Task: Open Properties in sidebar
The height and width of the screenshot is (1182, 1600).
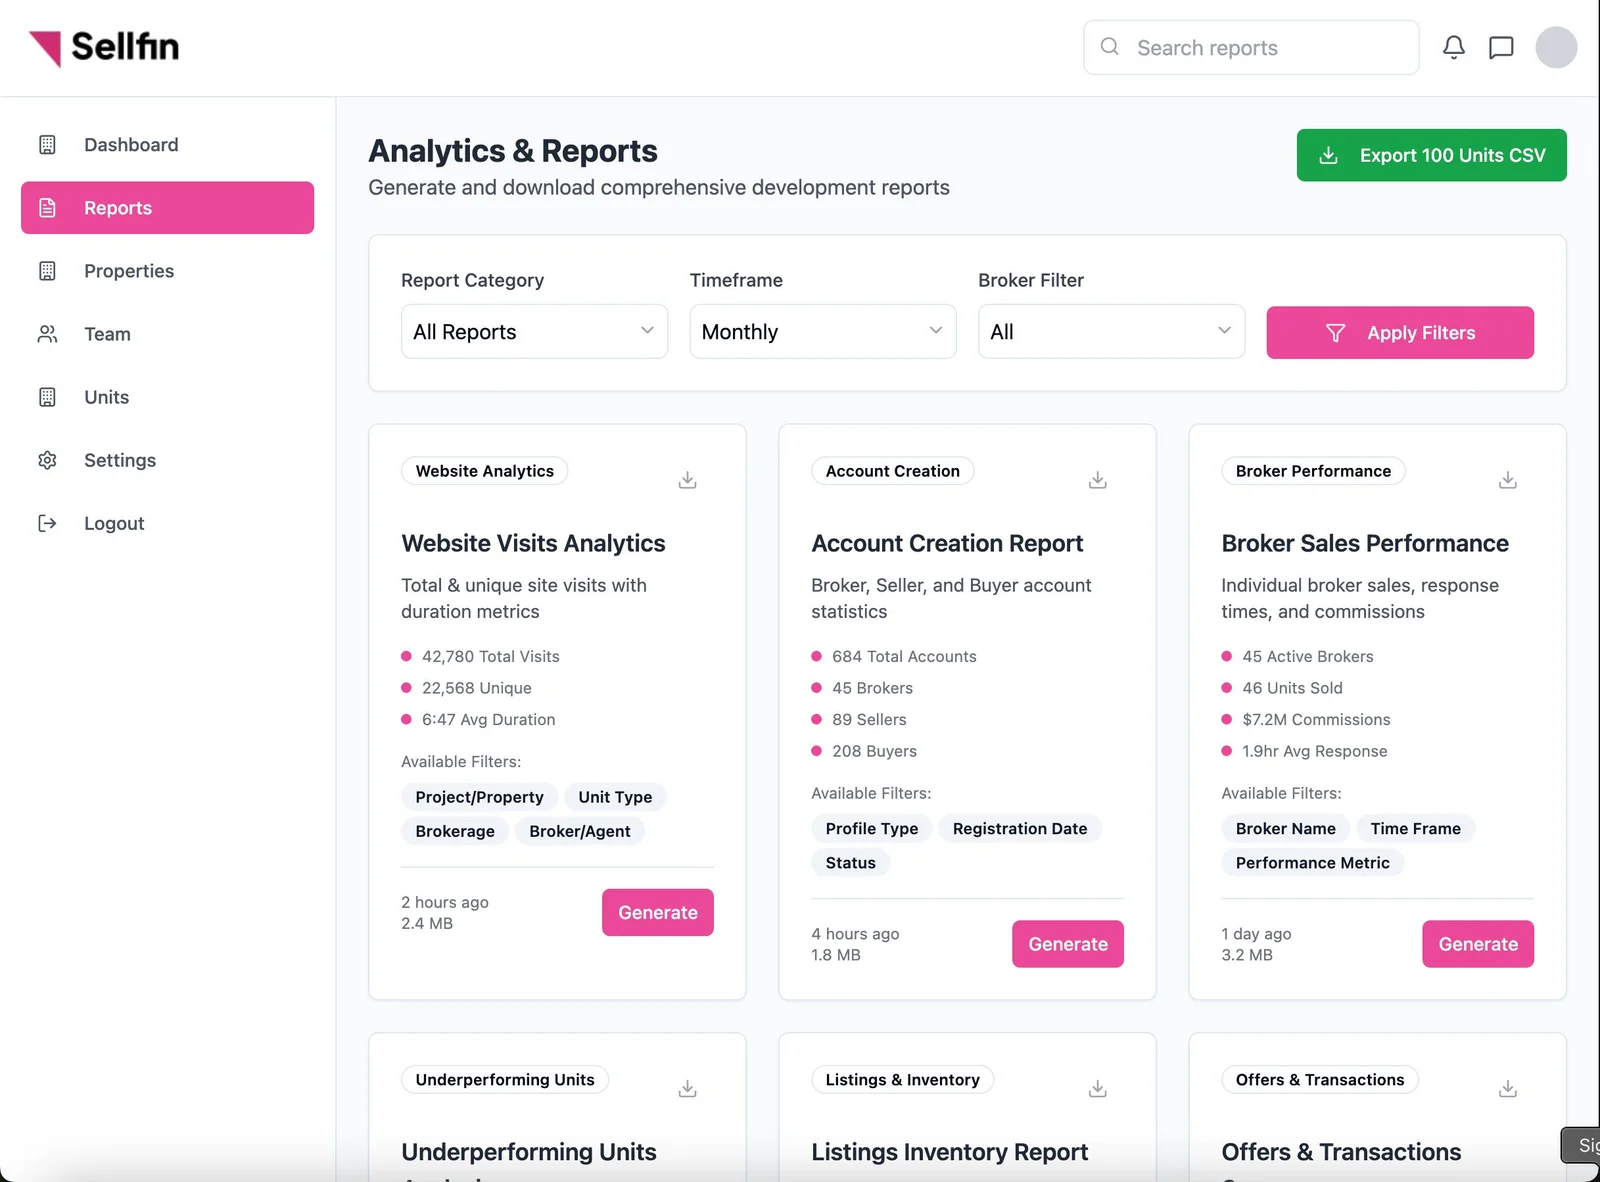Action: (x=167, y=271)
